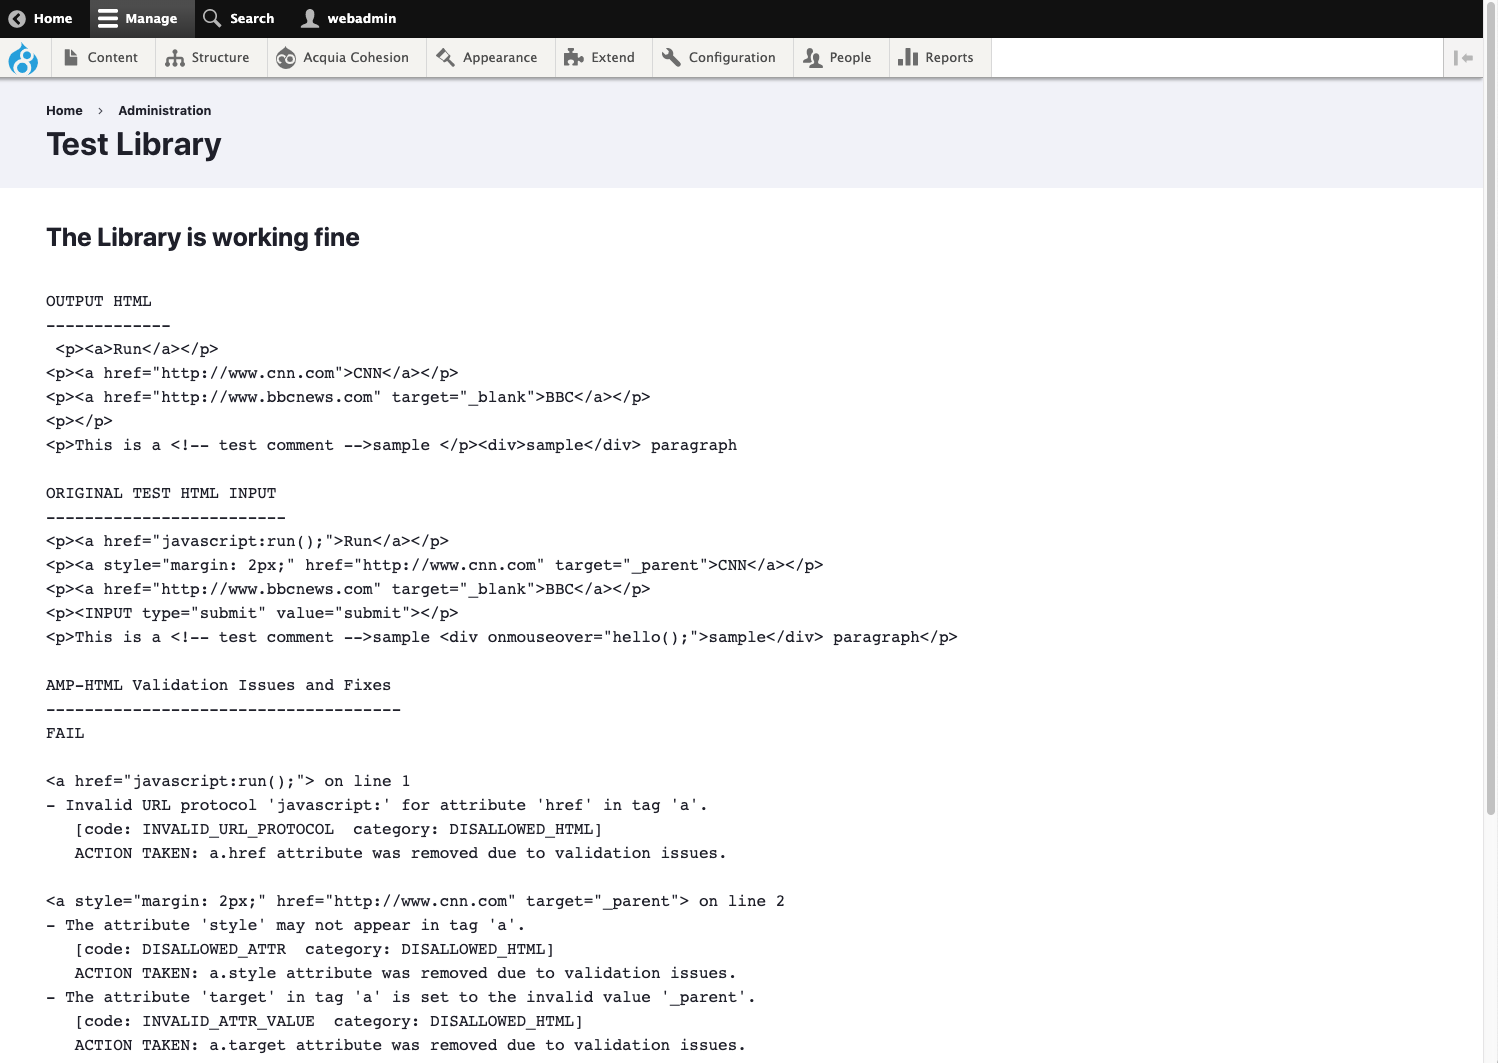Open the People menu item
1498x1063 pixels.
[x=850, y=58]
